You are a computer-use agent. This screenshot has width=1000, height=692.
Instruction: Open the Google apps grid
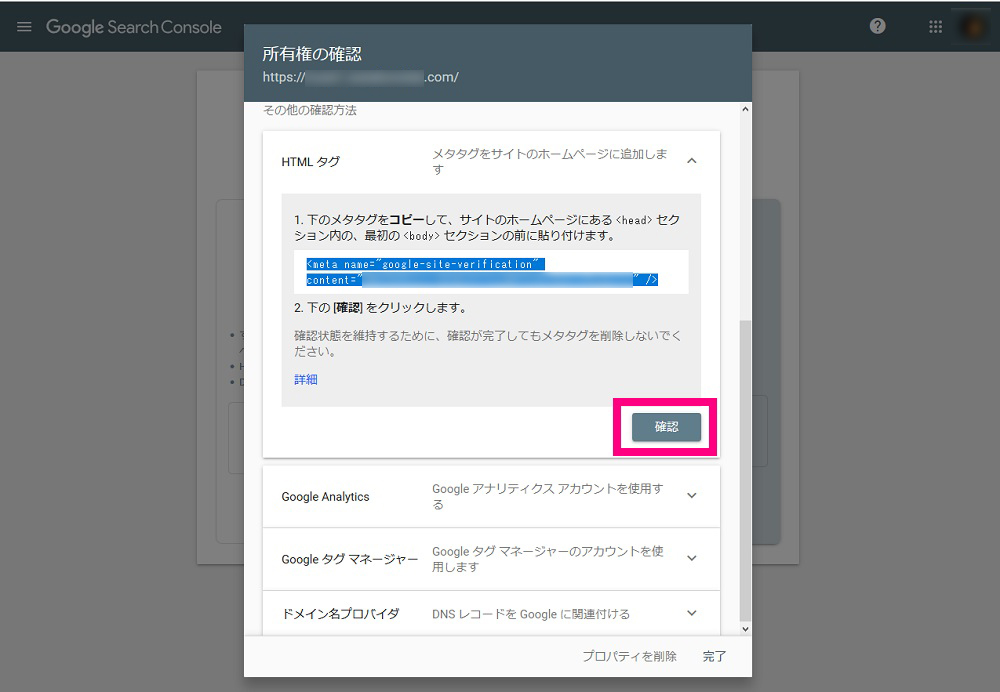[x=936, y=27]
